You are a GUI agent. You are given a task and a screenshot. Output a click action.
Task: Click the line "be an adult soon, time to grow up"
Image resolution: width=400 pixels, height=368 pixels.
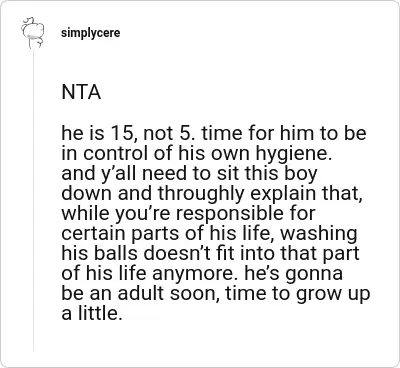point(216,294)
